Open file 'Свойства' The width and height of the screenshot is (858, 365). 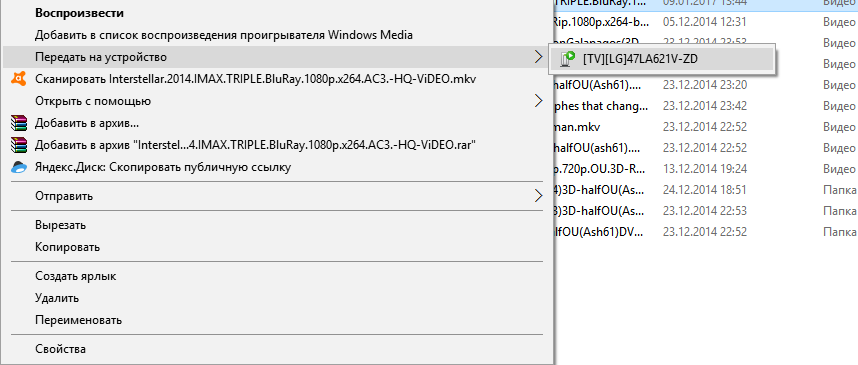[x=278, y=349]
